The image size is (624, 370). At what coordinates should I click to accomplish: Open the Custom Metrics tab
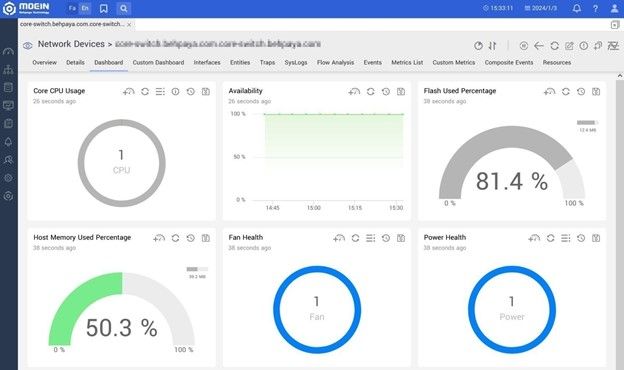454,62
